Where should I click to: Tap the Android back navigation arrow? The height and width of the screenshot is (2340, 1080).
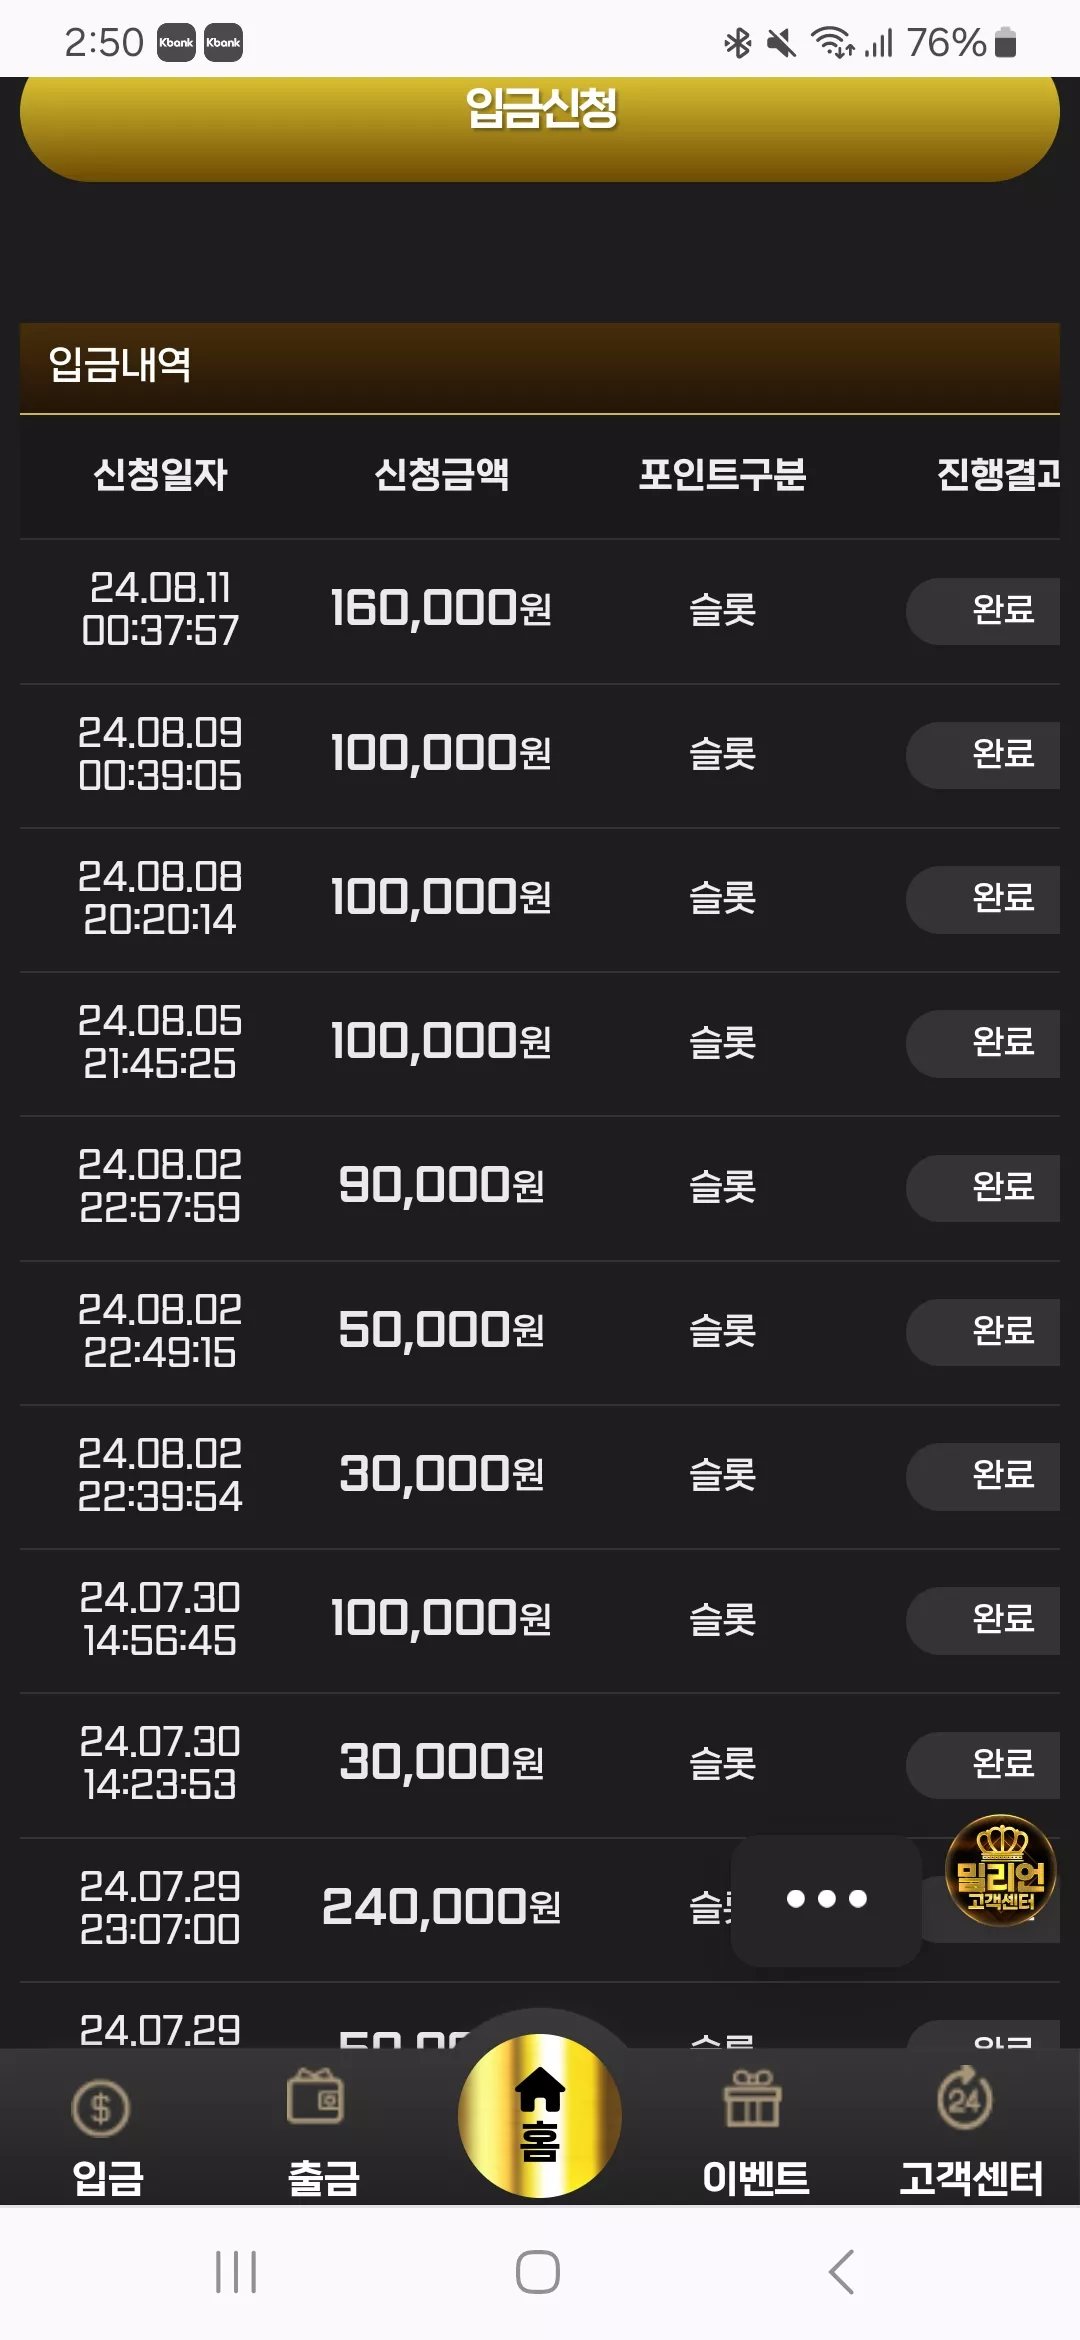click(842, 2272)
